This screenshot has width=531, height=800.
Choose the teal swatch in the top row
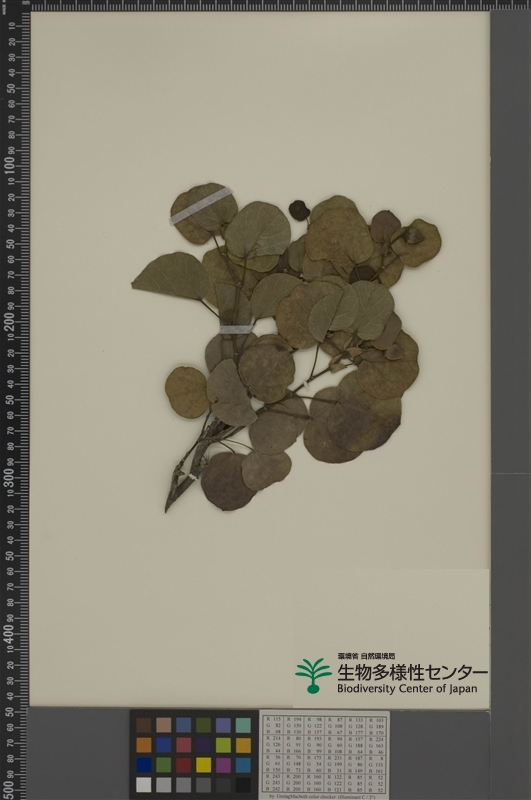tap(243, 725)
